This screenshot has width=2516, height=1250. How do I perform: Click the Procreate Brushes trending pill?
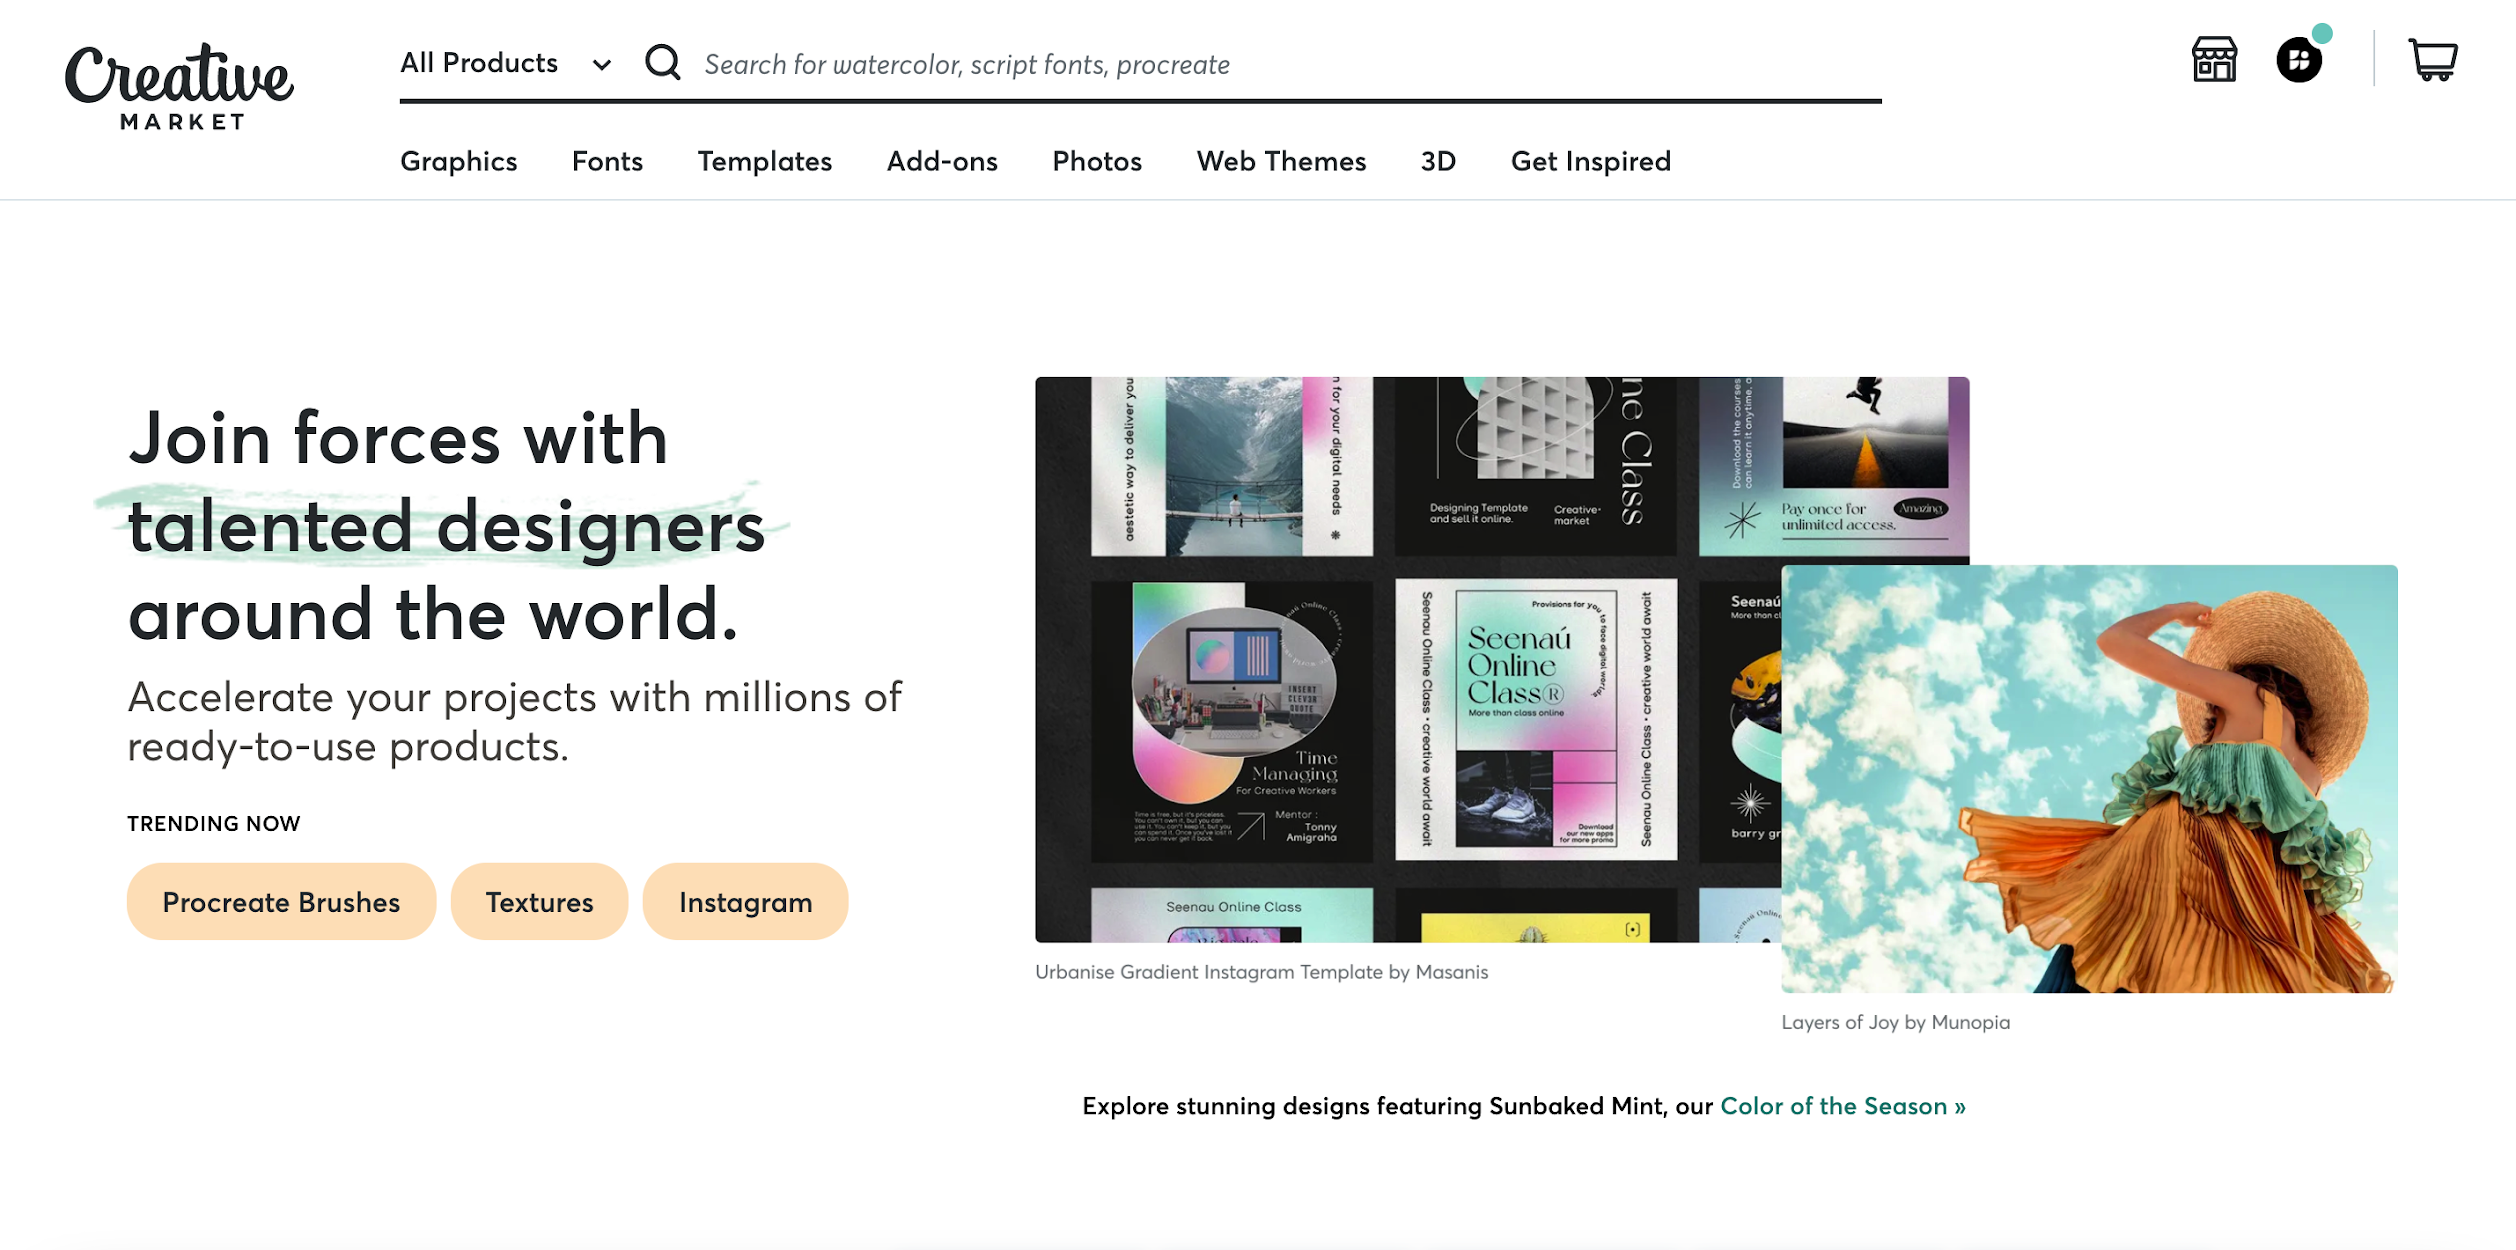click(x=281, y=901)
